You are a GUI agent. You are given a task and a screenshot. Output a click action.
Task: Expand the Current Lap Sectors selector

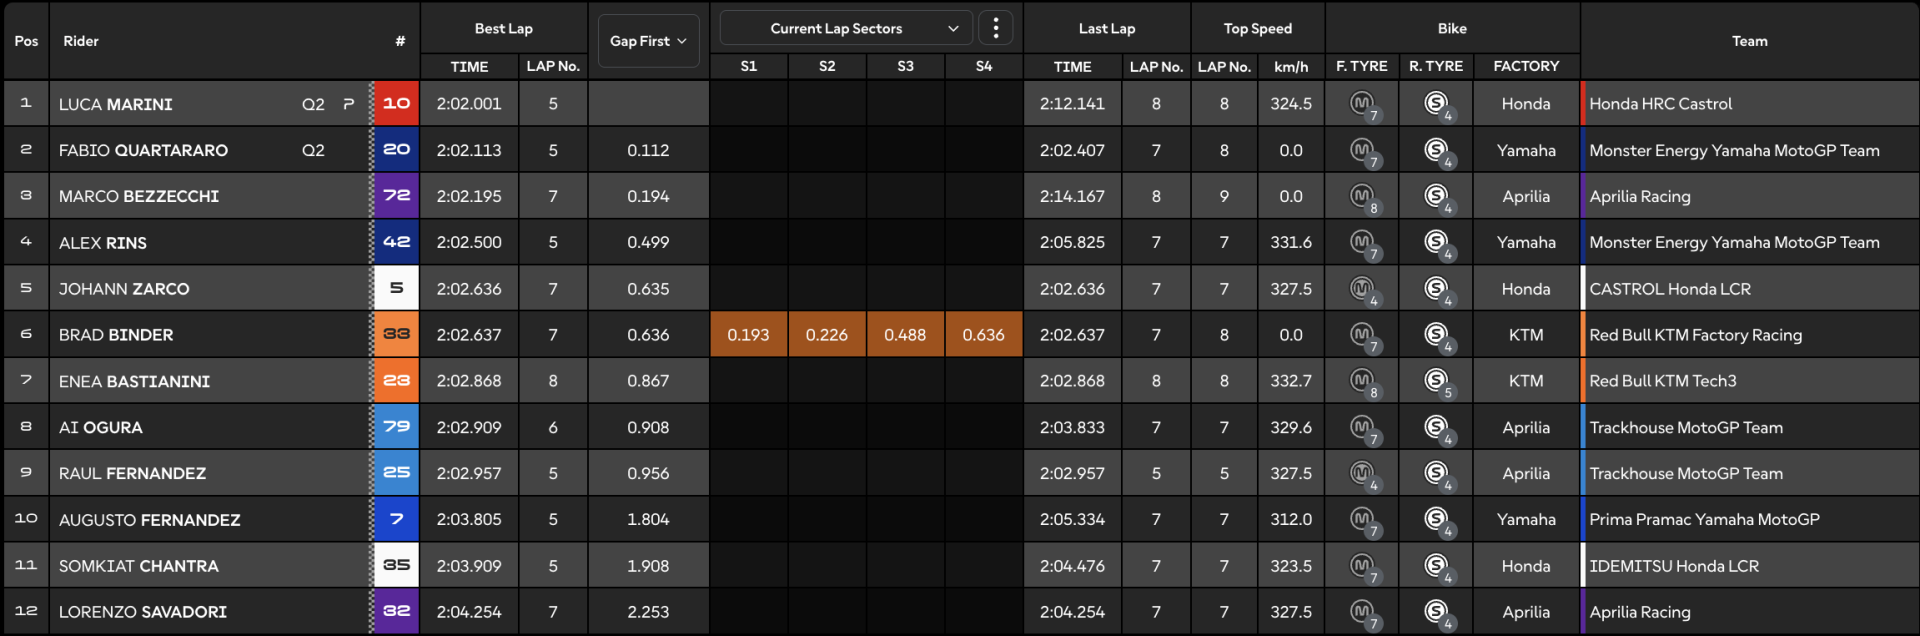846,29
